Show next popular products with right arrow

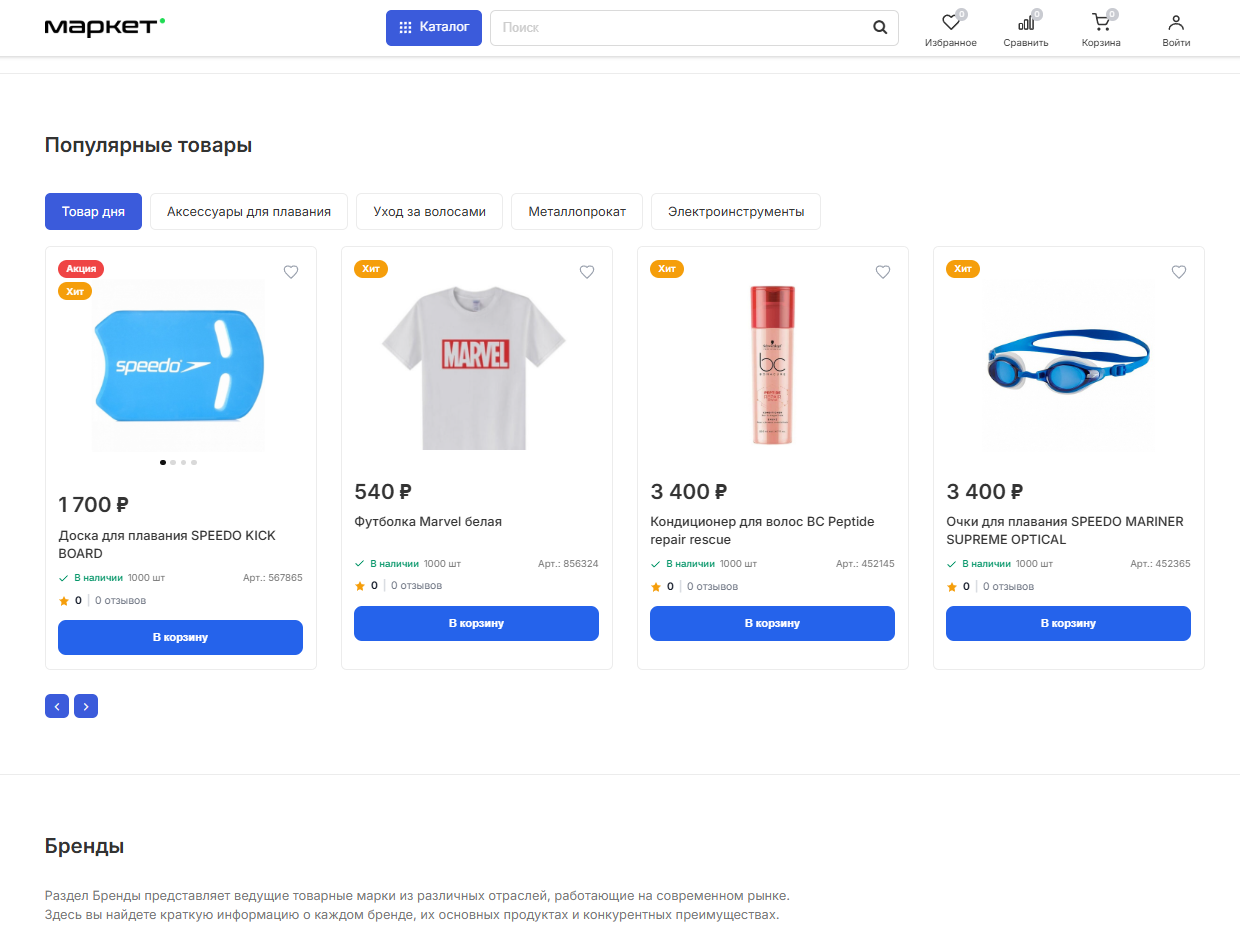(86, 706)
